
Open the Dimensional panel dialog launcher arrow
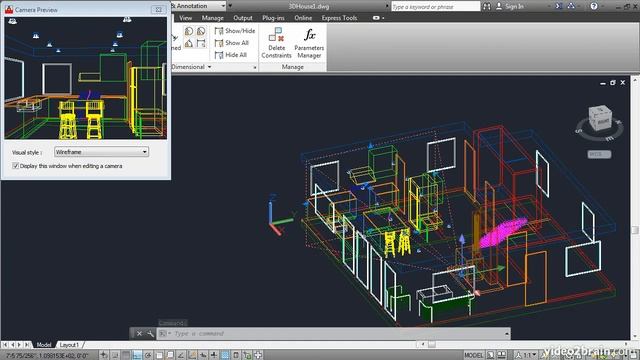(x=255, y=67)
